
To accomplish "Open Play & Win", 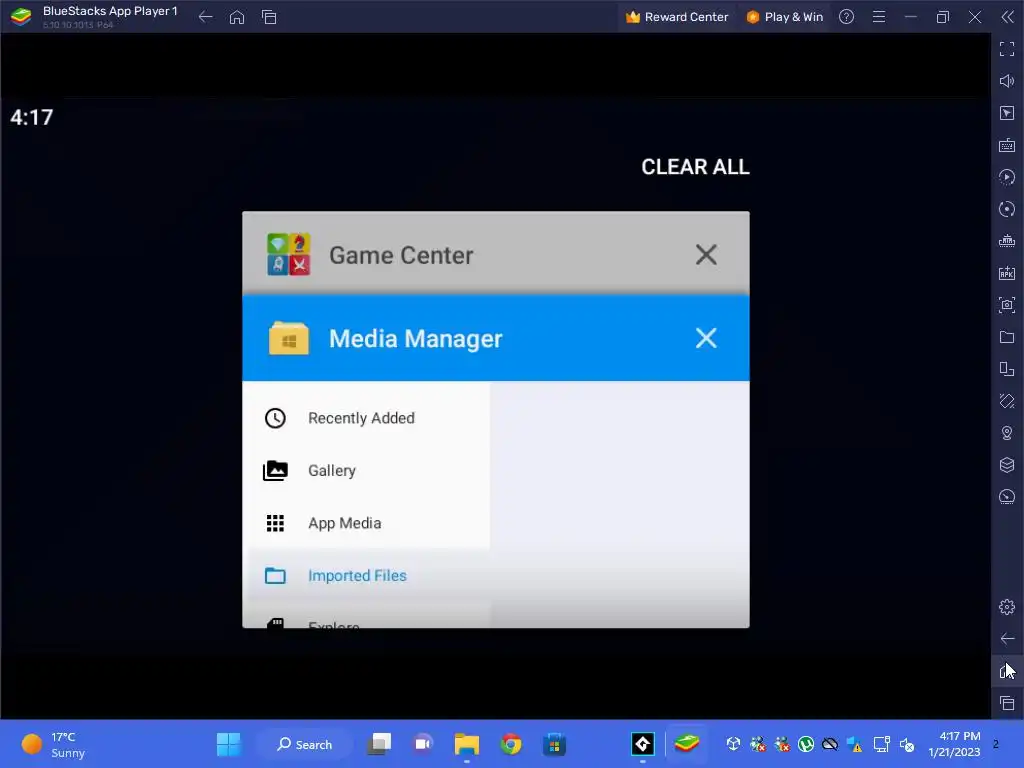I will [x=784, y=17].
